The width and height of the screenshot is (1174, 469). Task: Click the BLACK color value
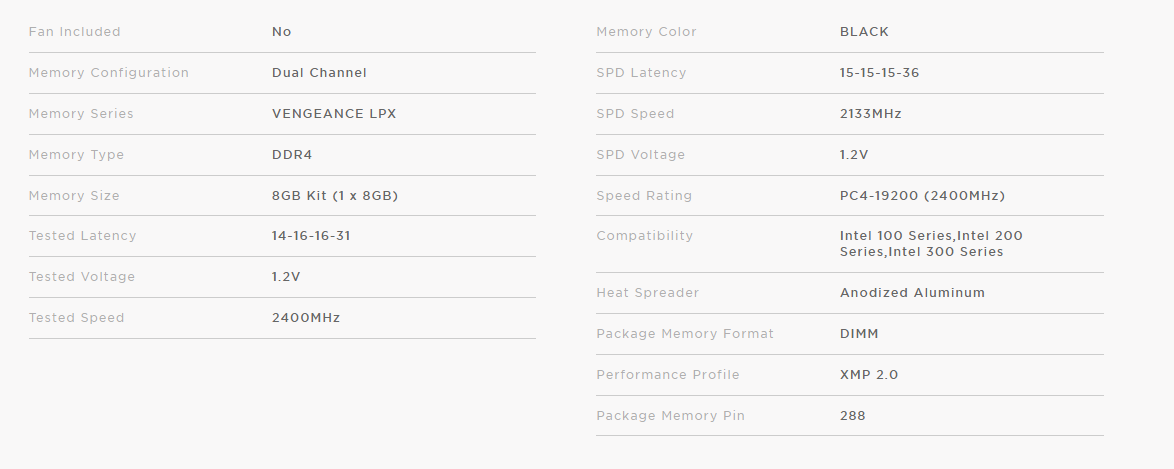click(864, 32)
